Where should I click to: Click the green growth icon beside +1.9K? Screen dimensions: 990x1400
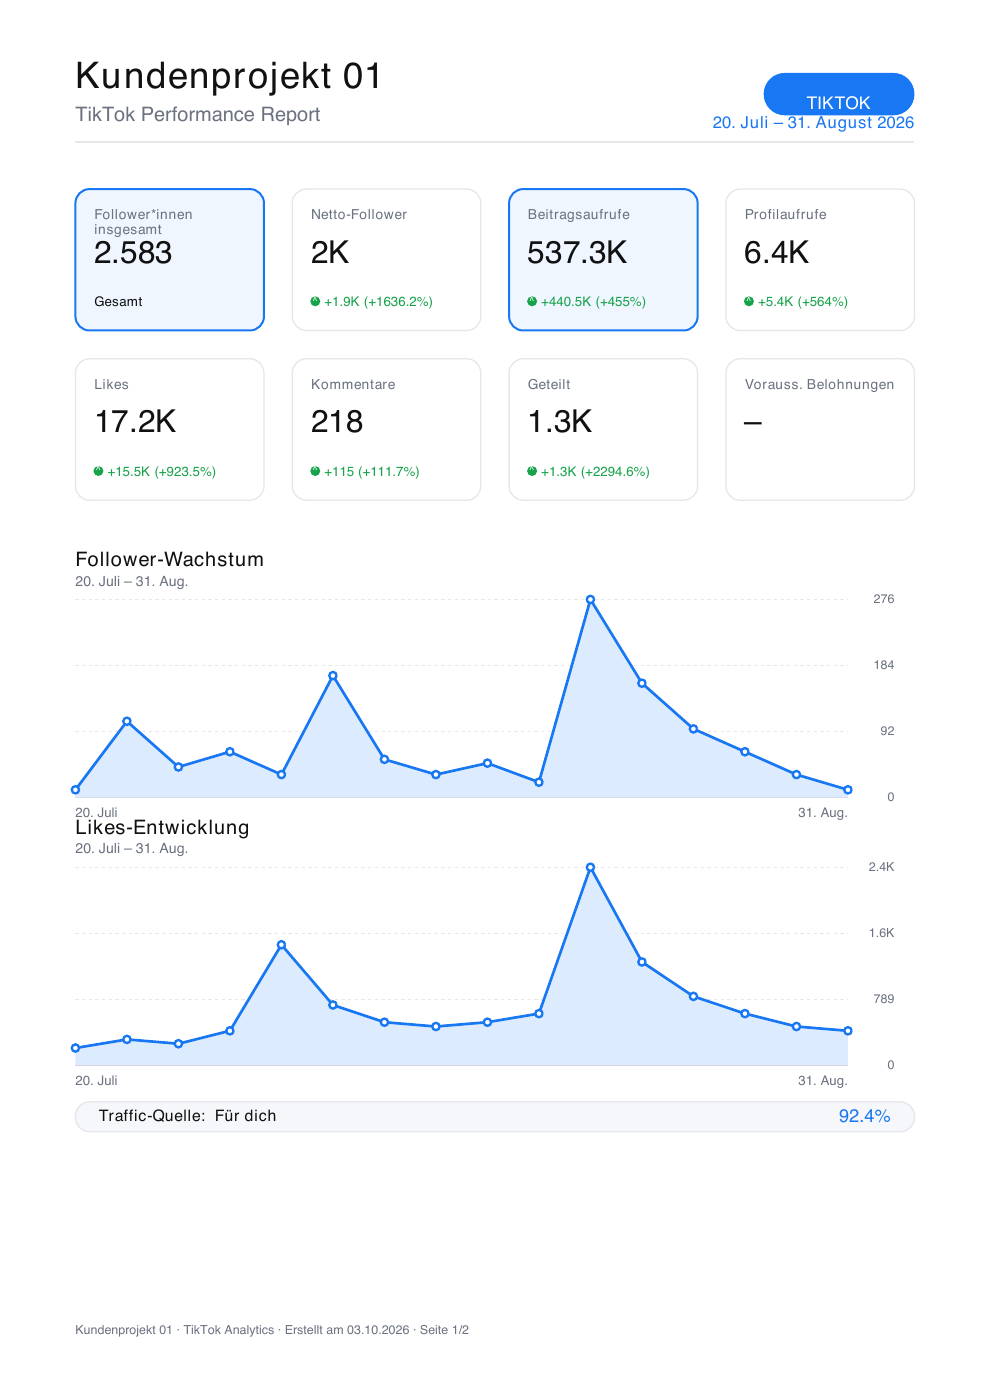[316, 301]
